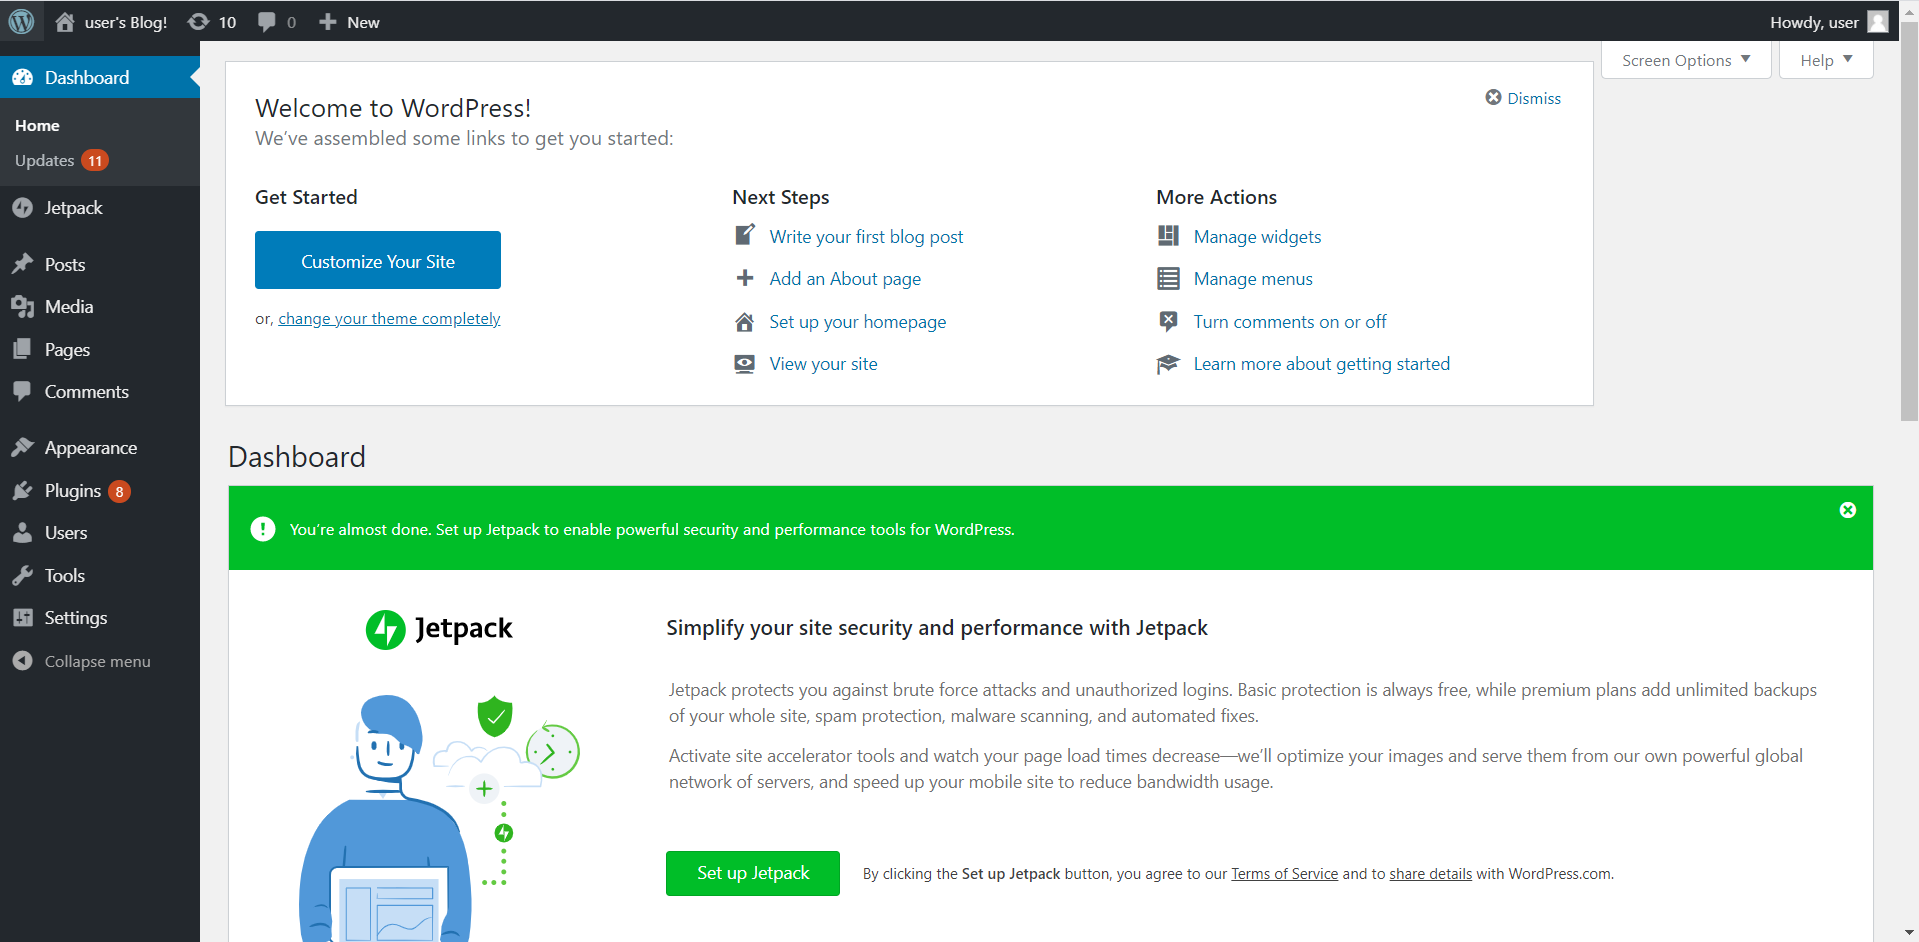Open Add an About page link
Image resolution: width=1919 pixels, height=942 pixels.
[x=845, y=278]
